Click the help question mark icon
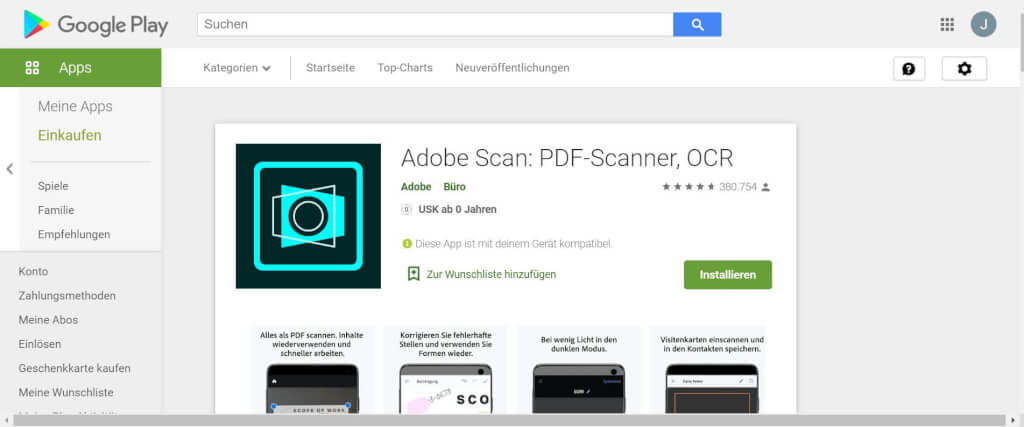The width and height of the screenshot is (1024, 427). coord(909,69)
